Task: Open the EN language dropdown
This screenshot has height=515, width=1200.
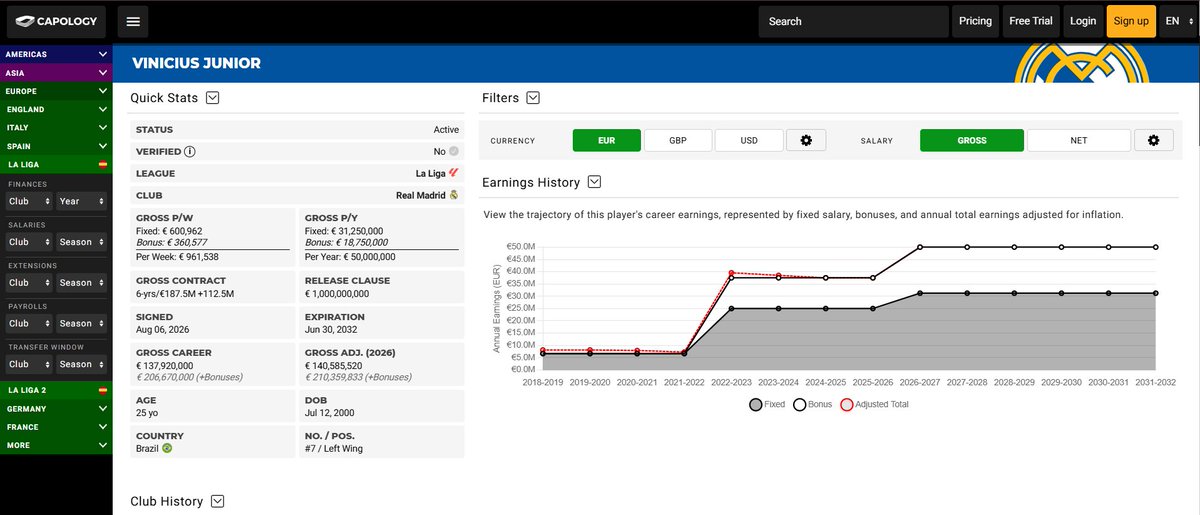Action: [1179, 21]
